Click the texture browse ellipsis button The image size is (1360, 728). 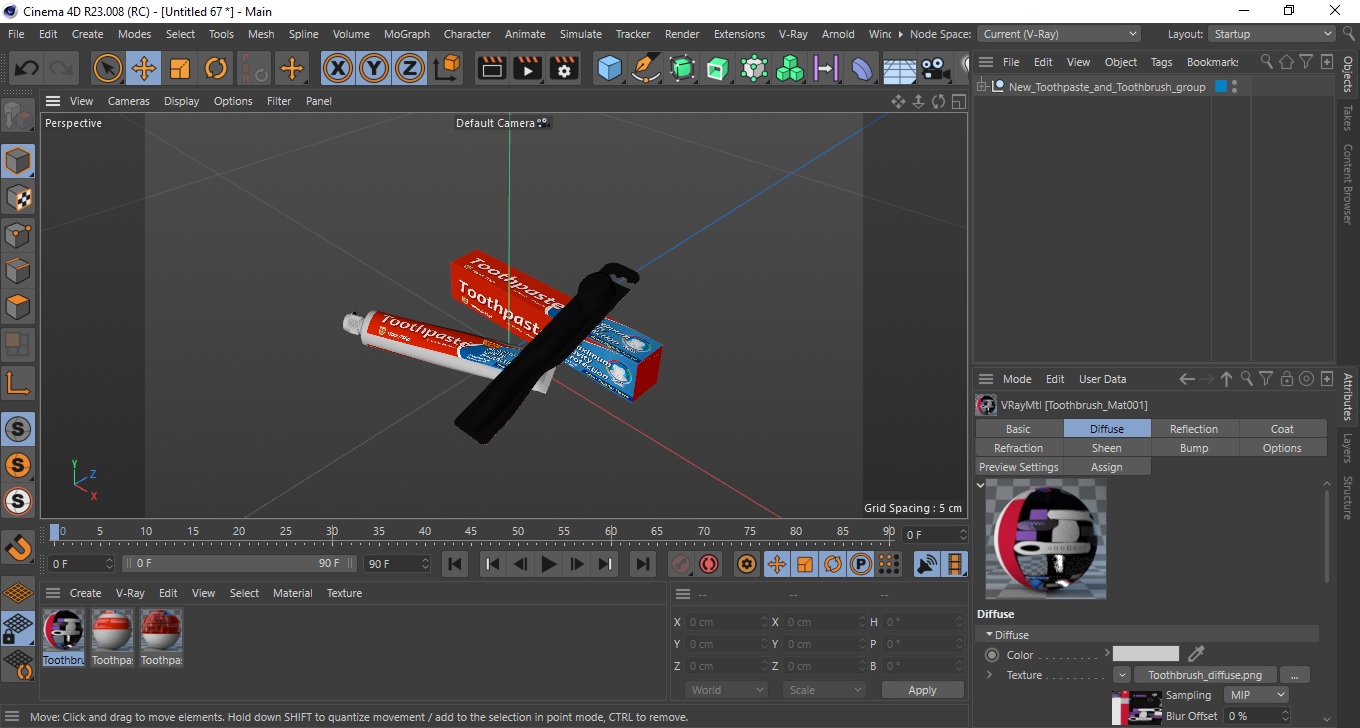[x=1294, y=675]
